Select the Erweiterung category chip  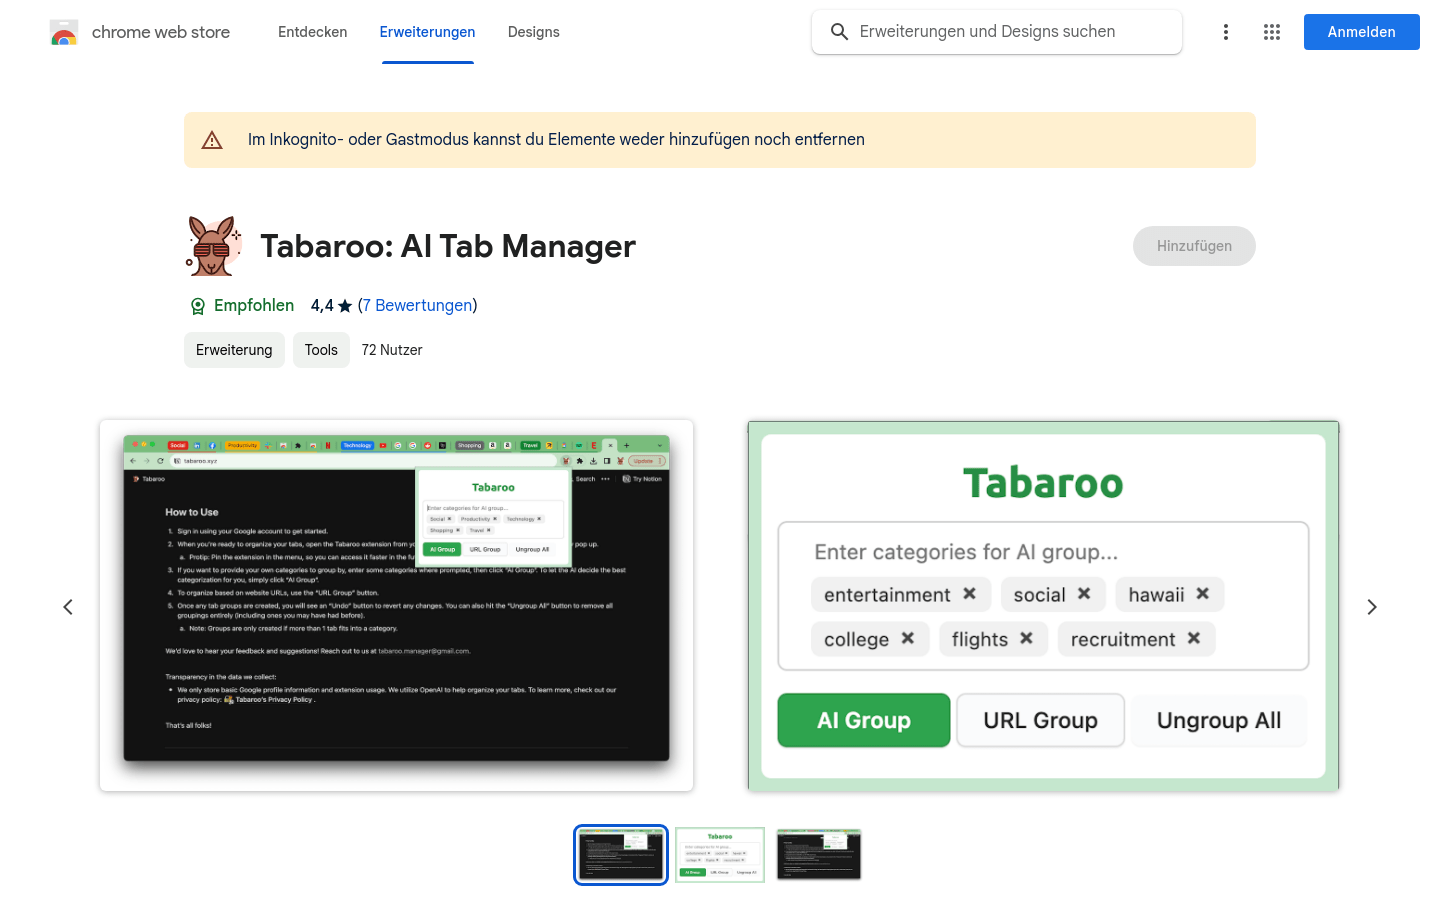tap(234, 350)
